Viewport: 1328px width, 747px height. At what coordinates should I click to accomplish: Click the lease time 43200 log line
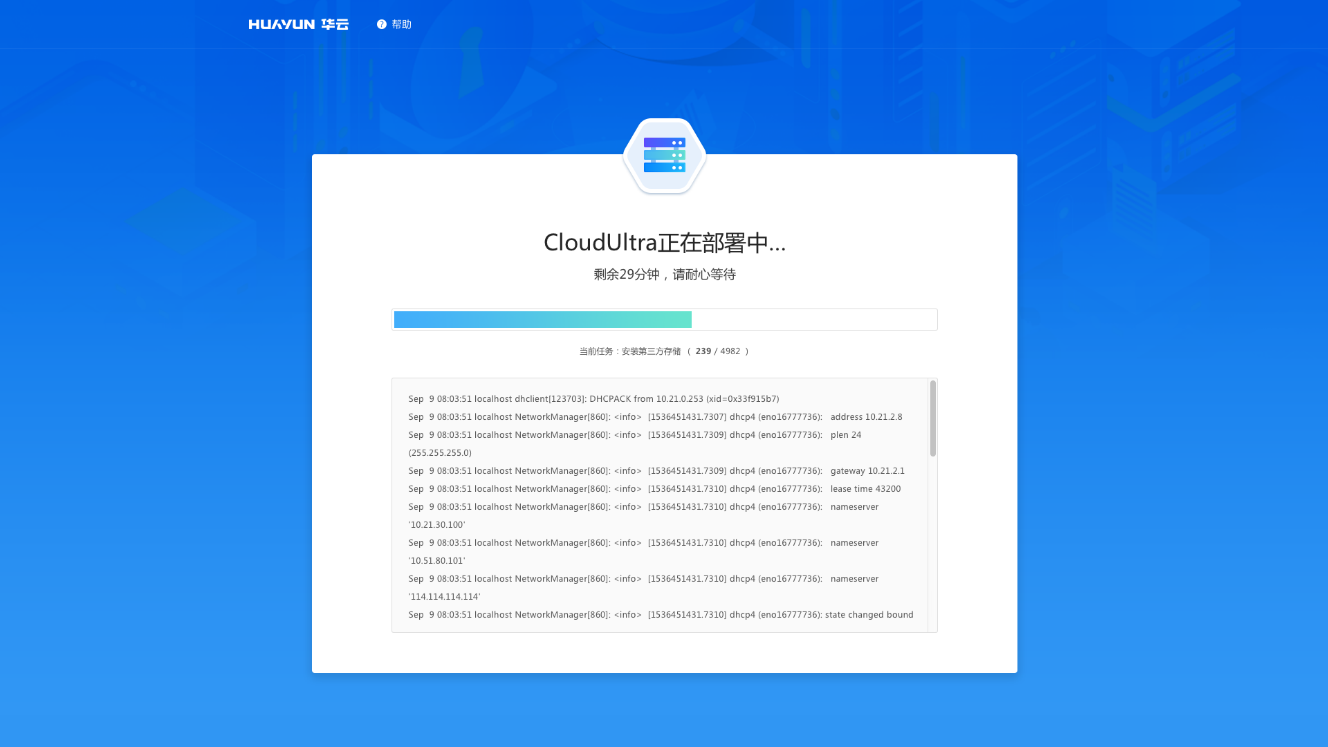coord(654,489)
